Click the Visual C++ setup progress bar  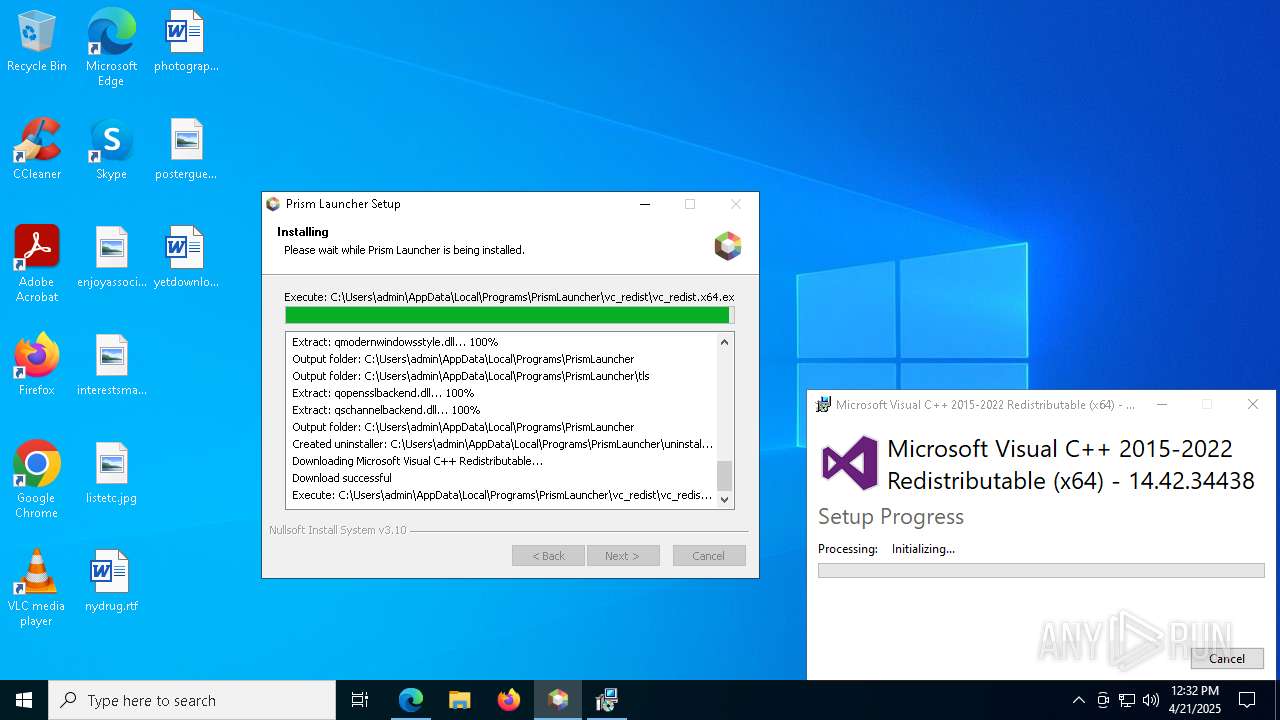point(1041,571)
